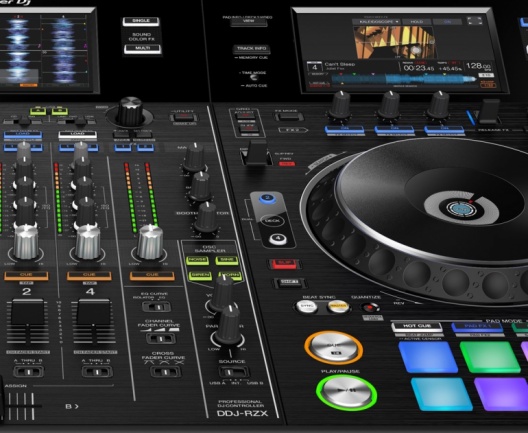Tap the cyan performance pad
This screenshot has width=528, height=433.
click(x=441, y=394)
